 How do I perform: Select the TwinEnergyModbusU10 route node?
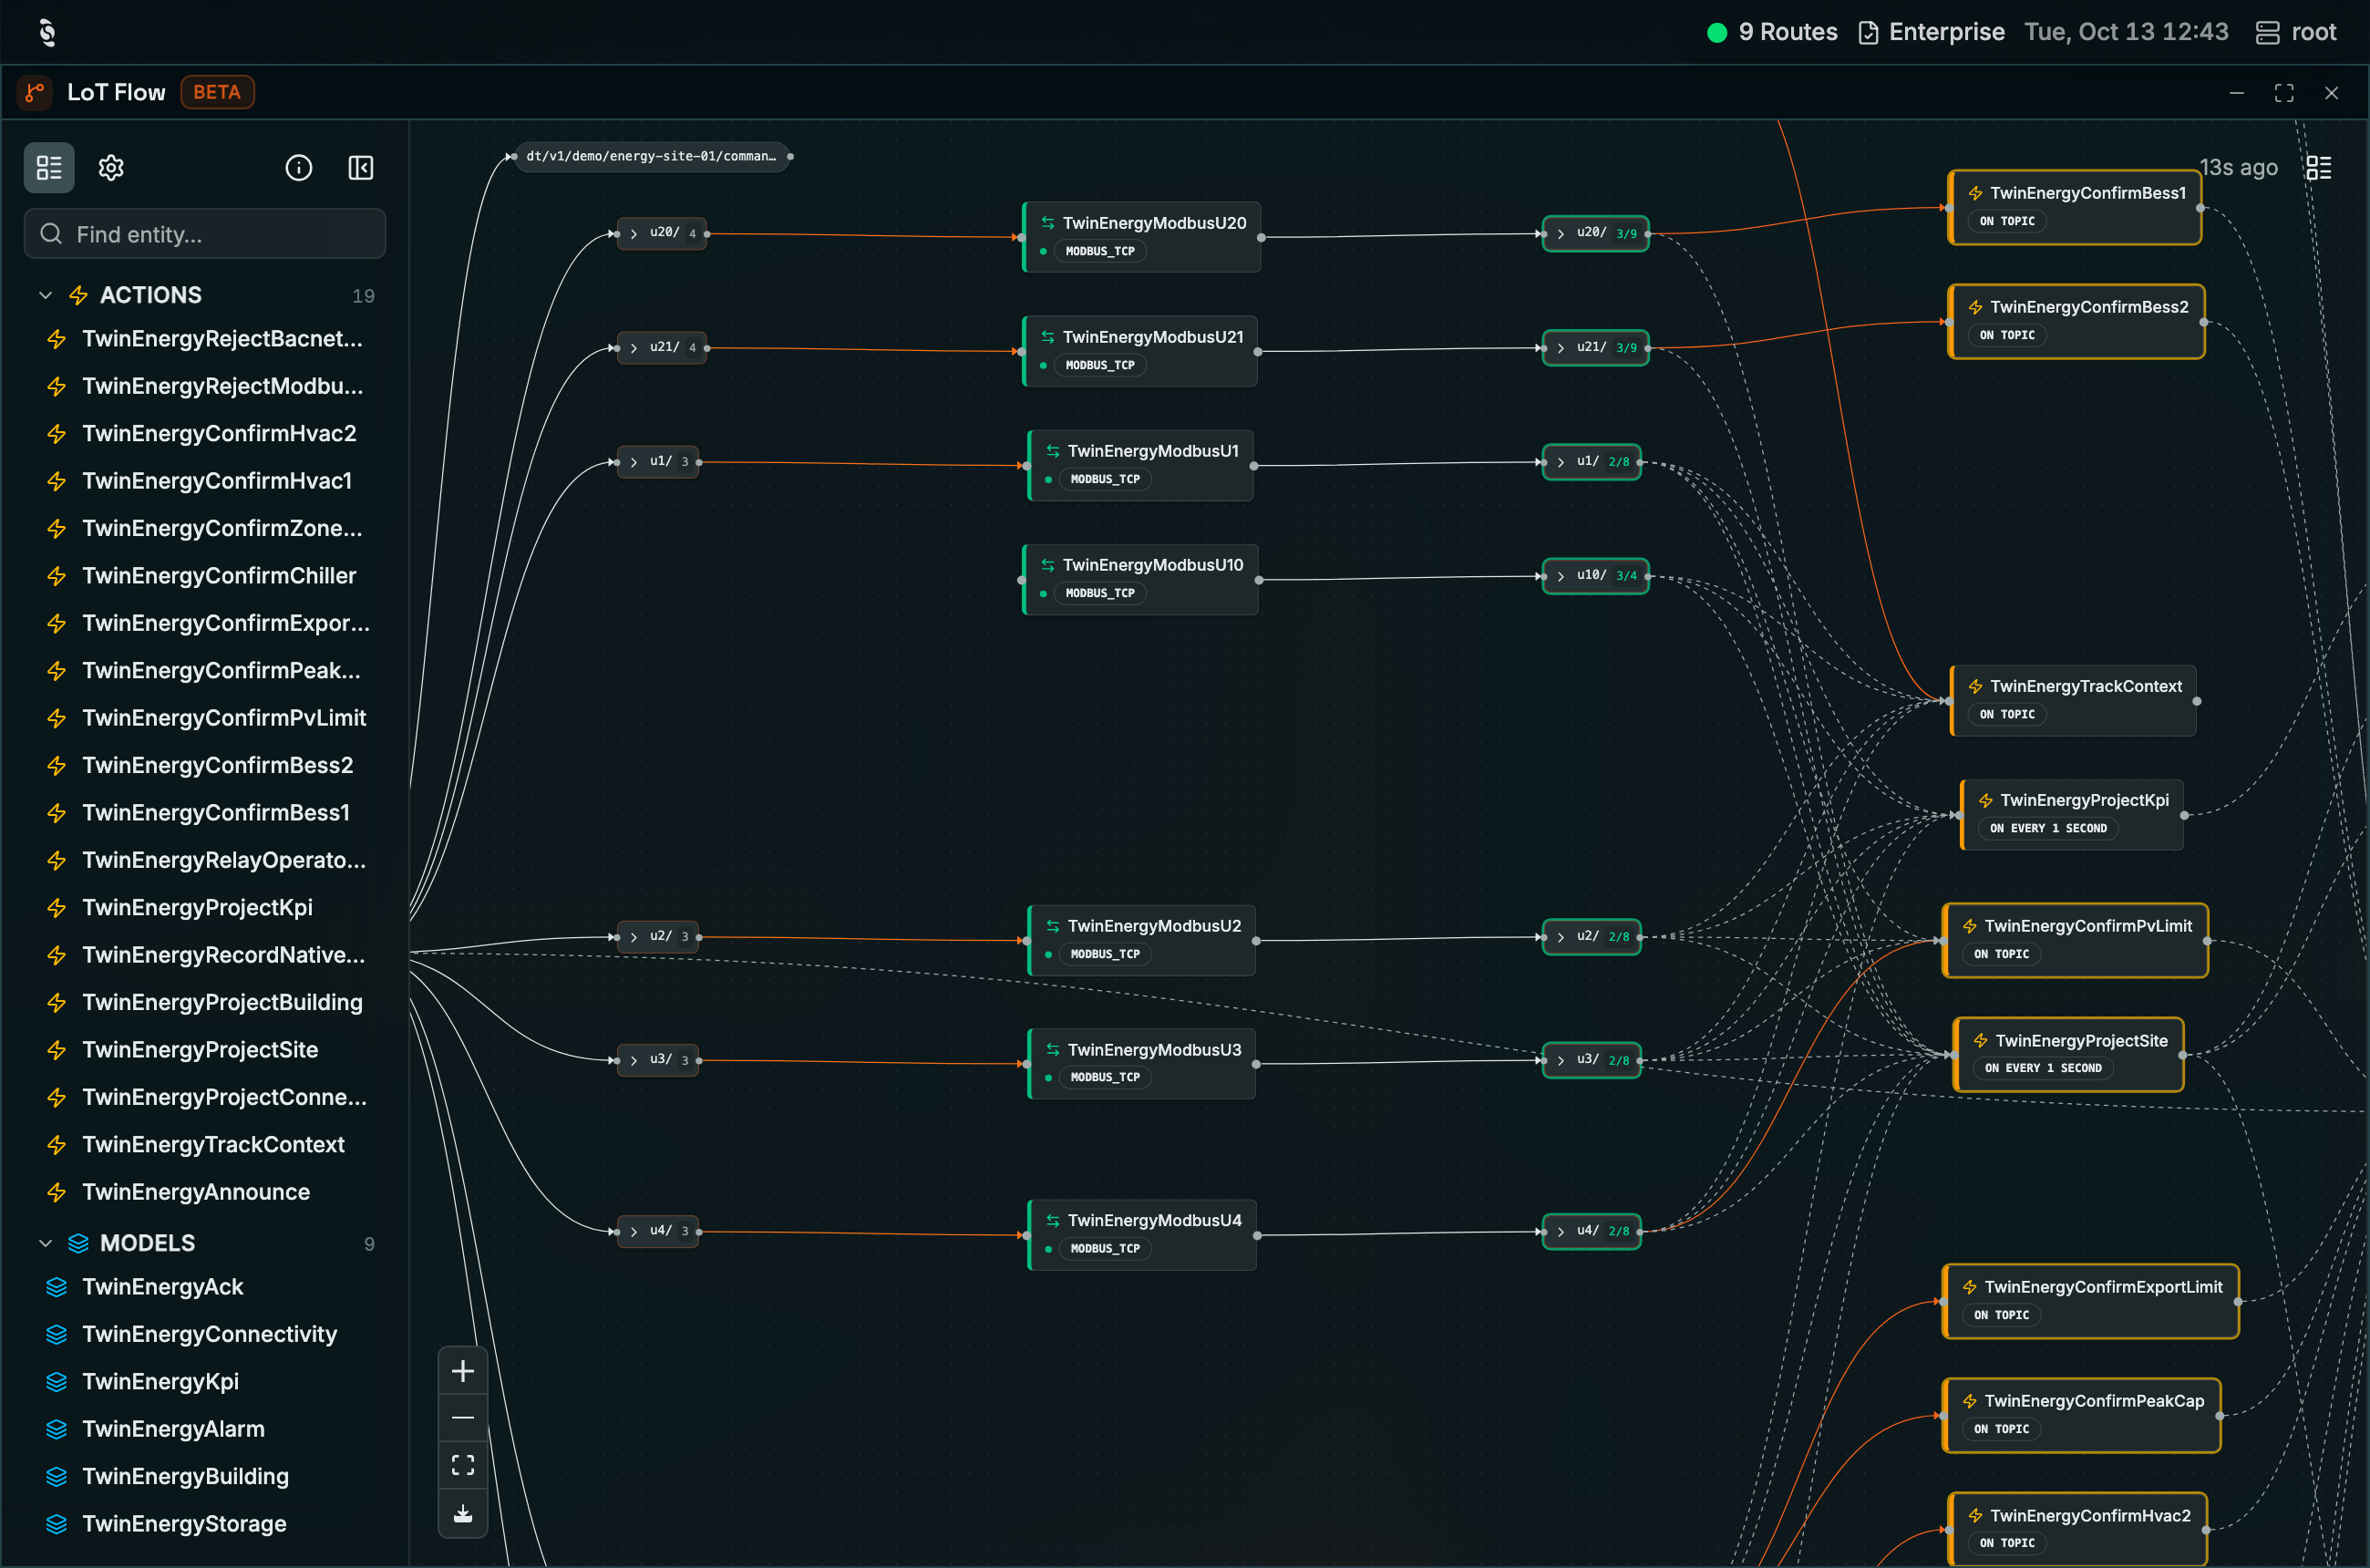point(1140,579)
